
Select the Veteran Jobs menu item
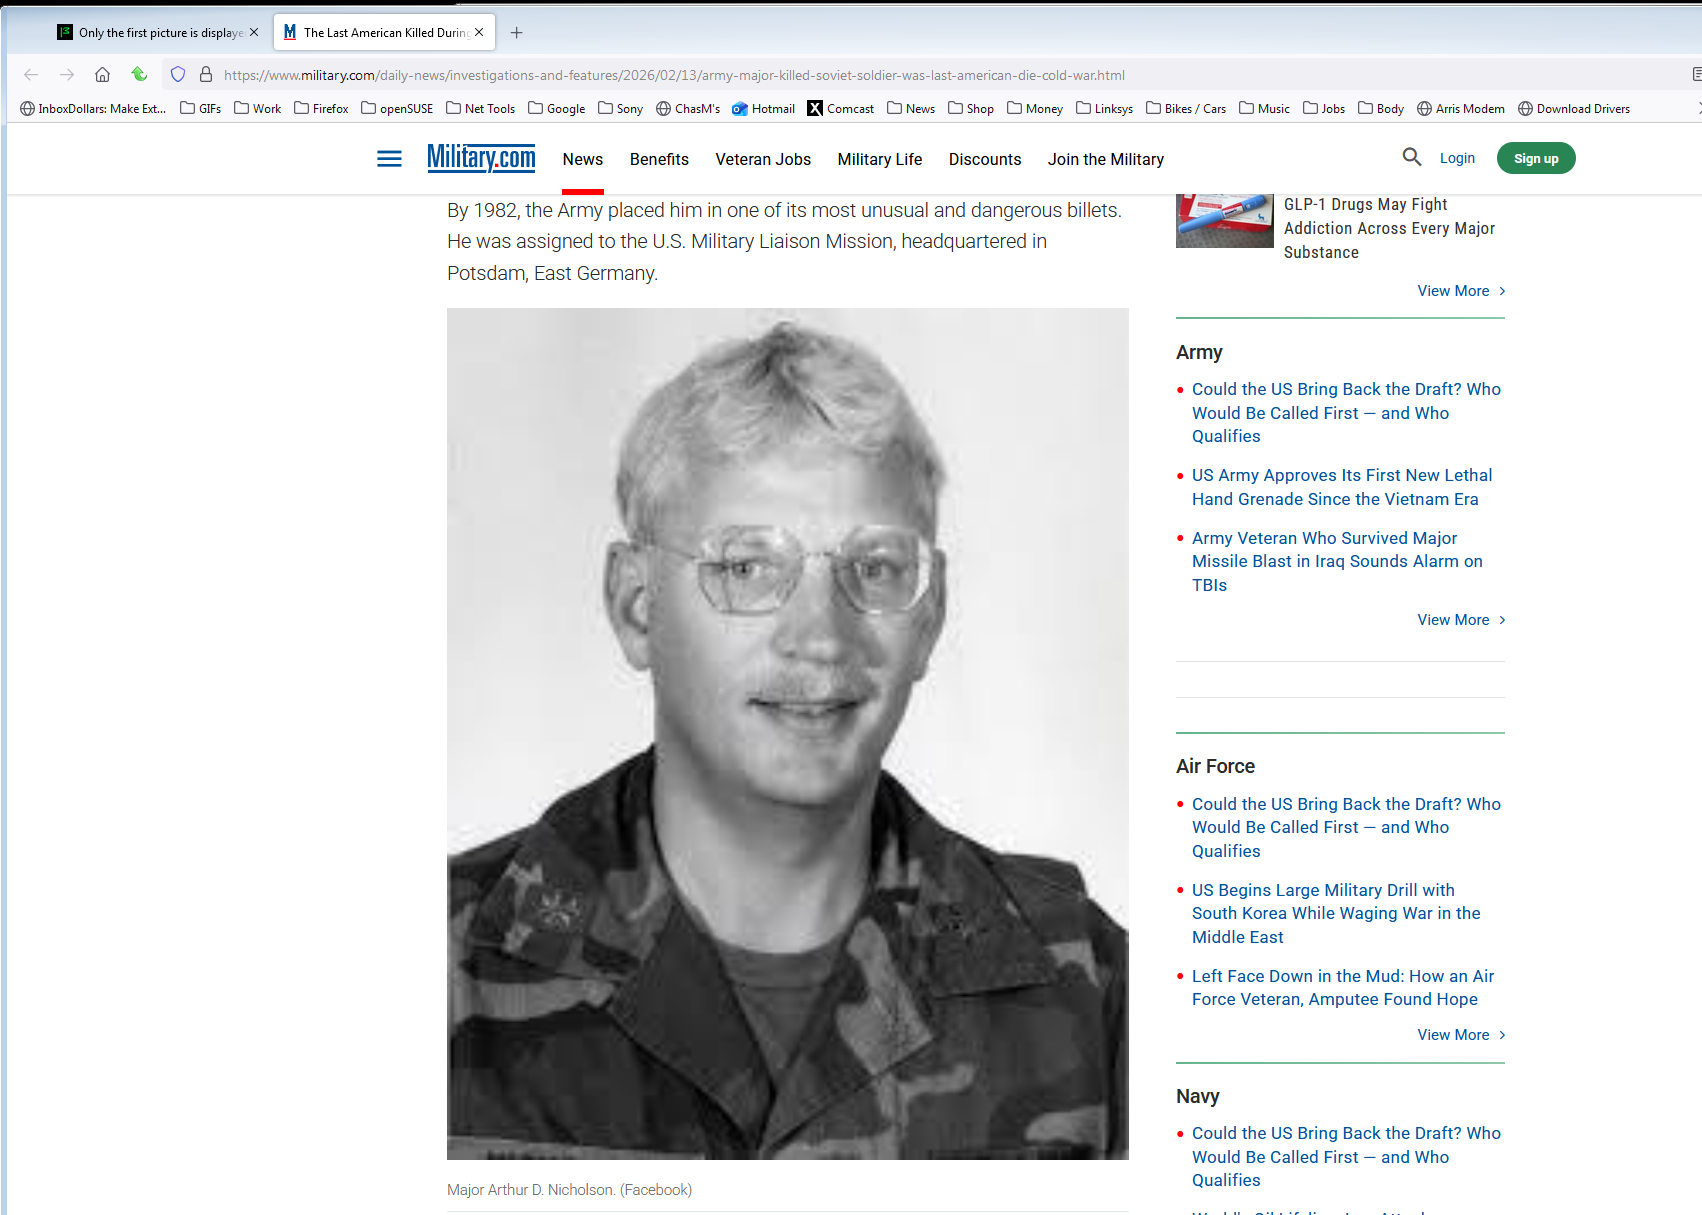tap(763, 159)
